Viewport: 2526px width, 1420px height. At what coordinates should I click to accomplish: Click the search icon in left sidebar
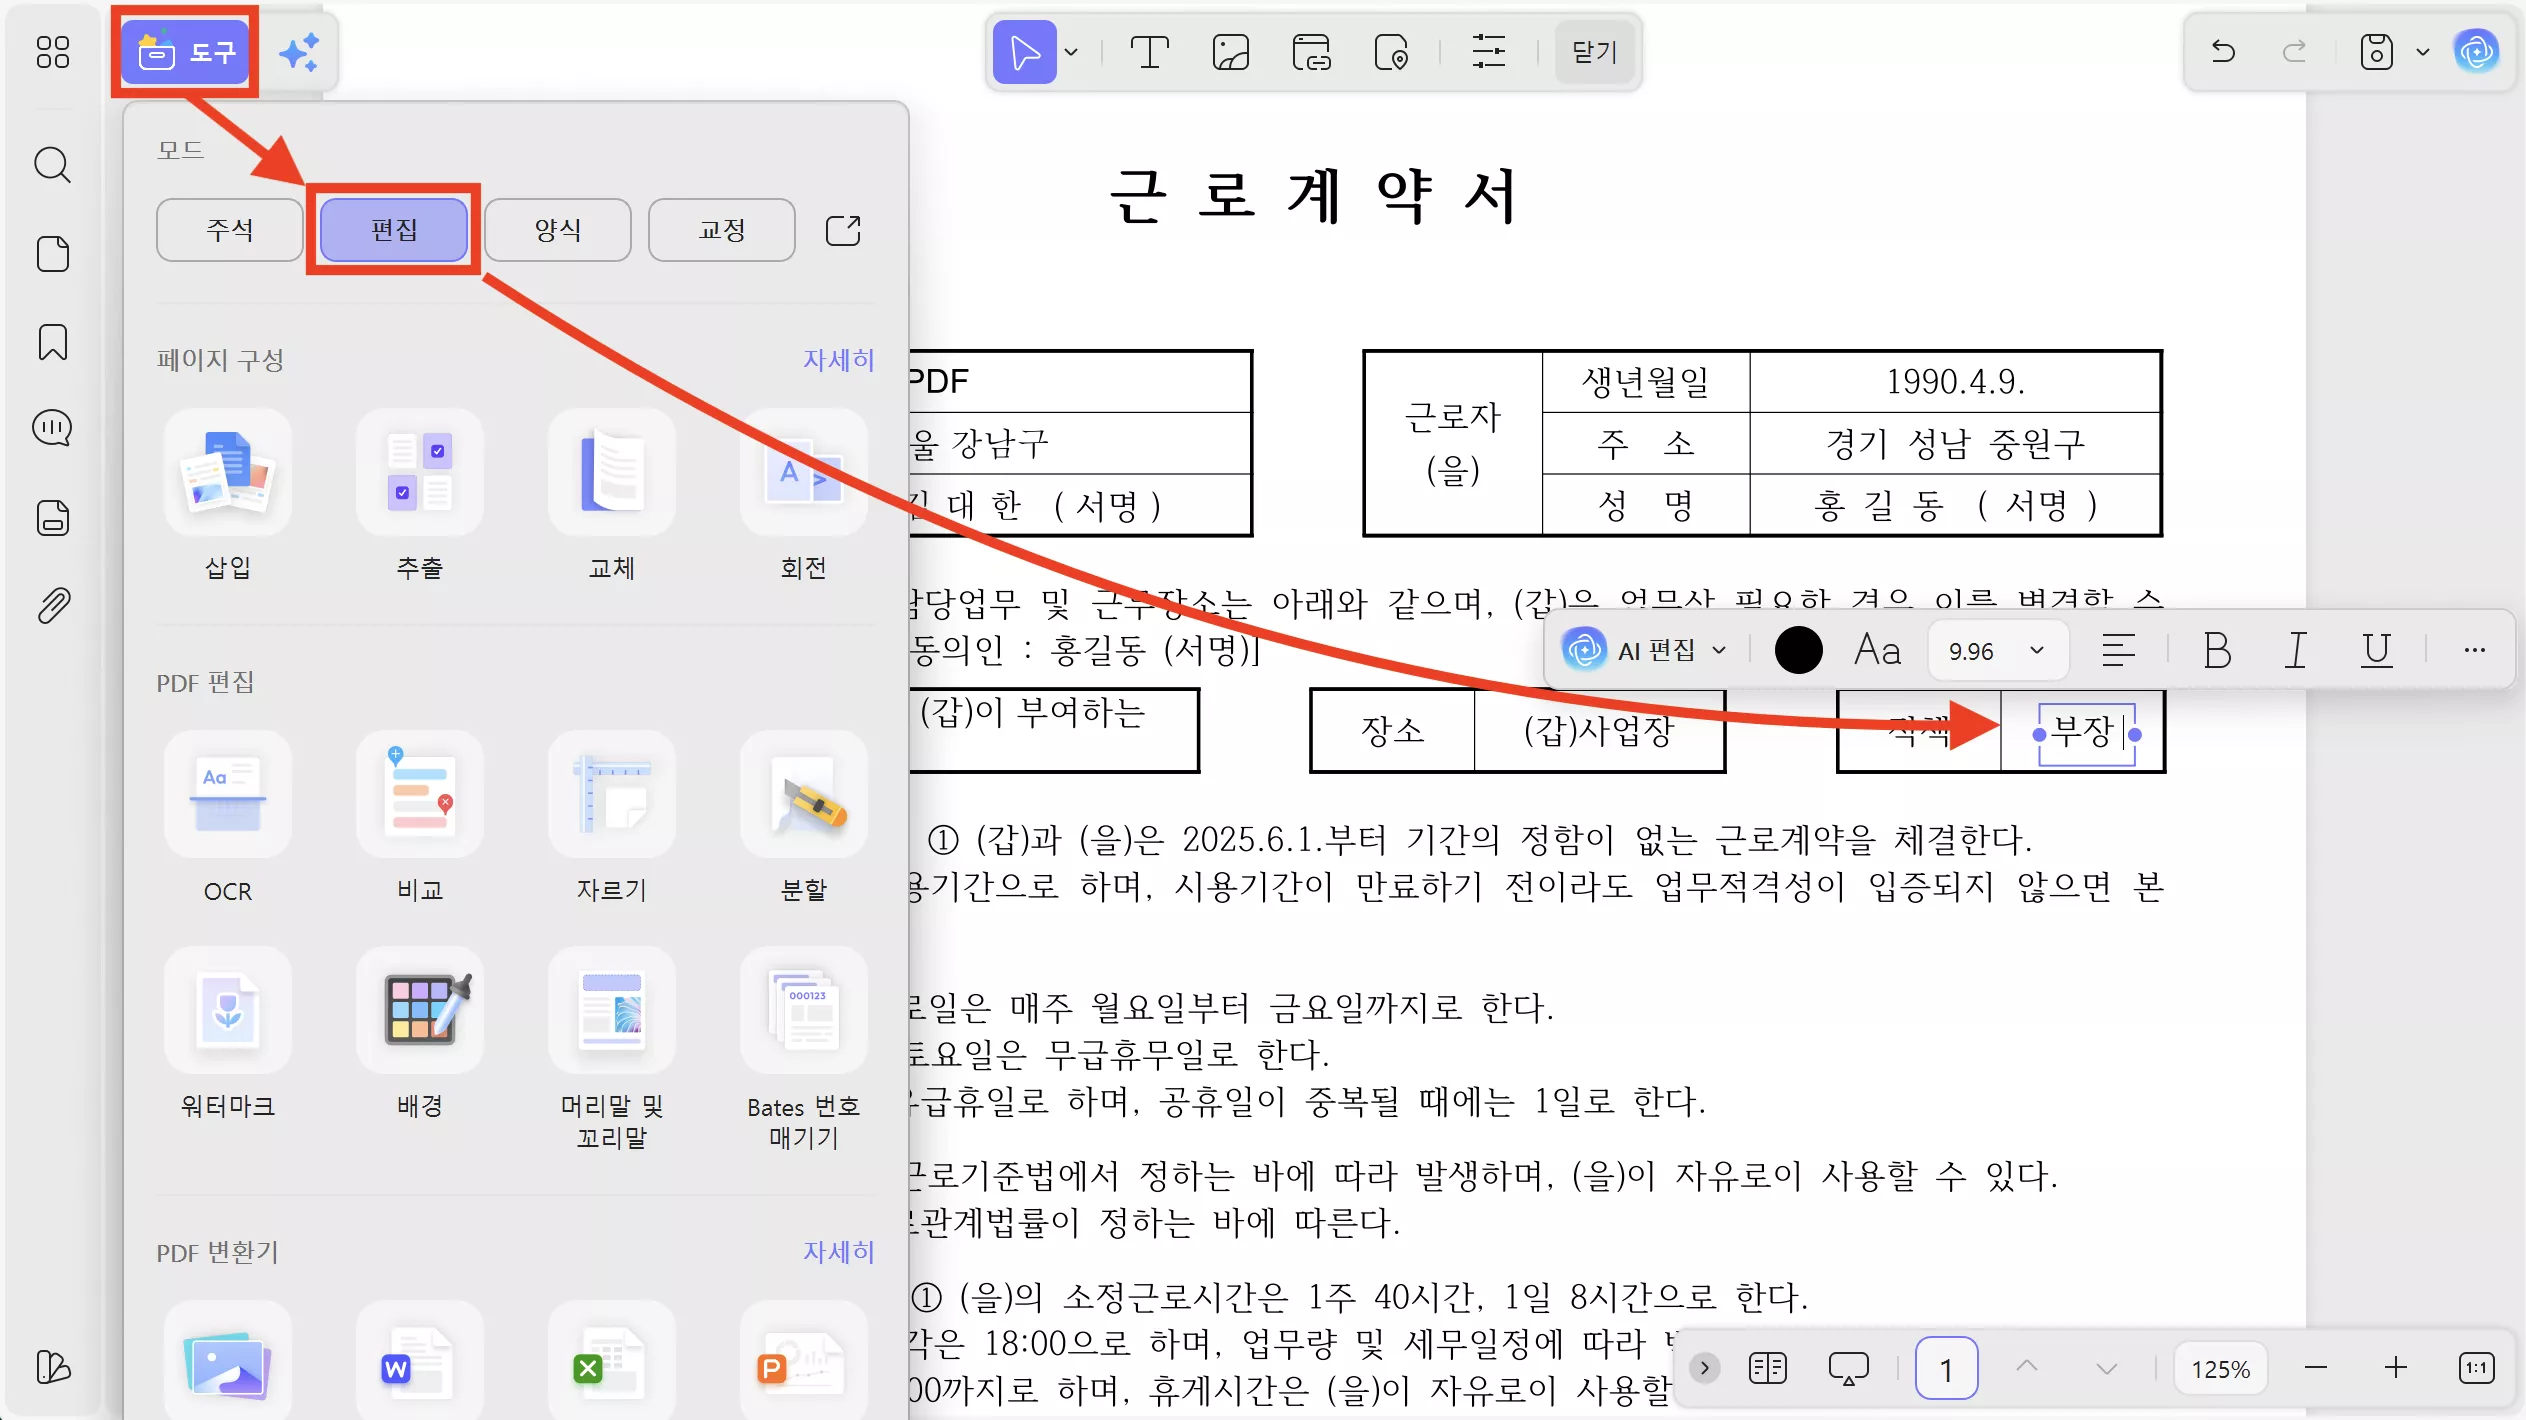(52, 164)
